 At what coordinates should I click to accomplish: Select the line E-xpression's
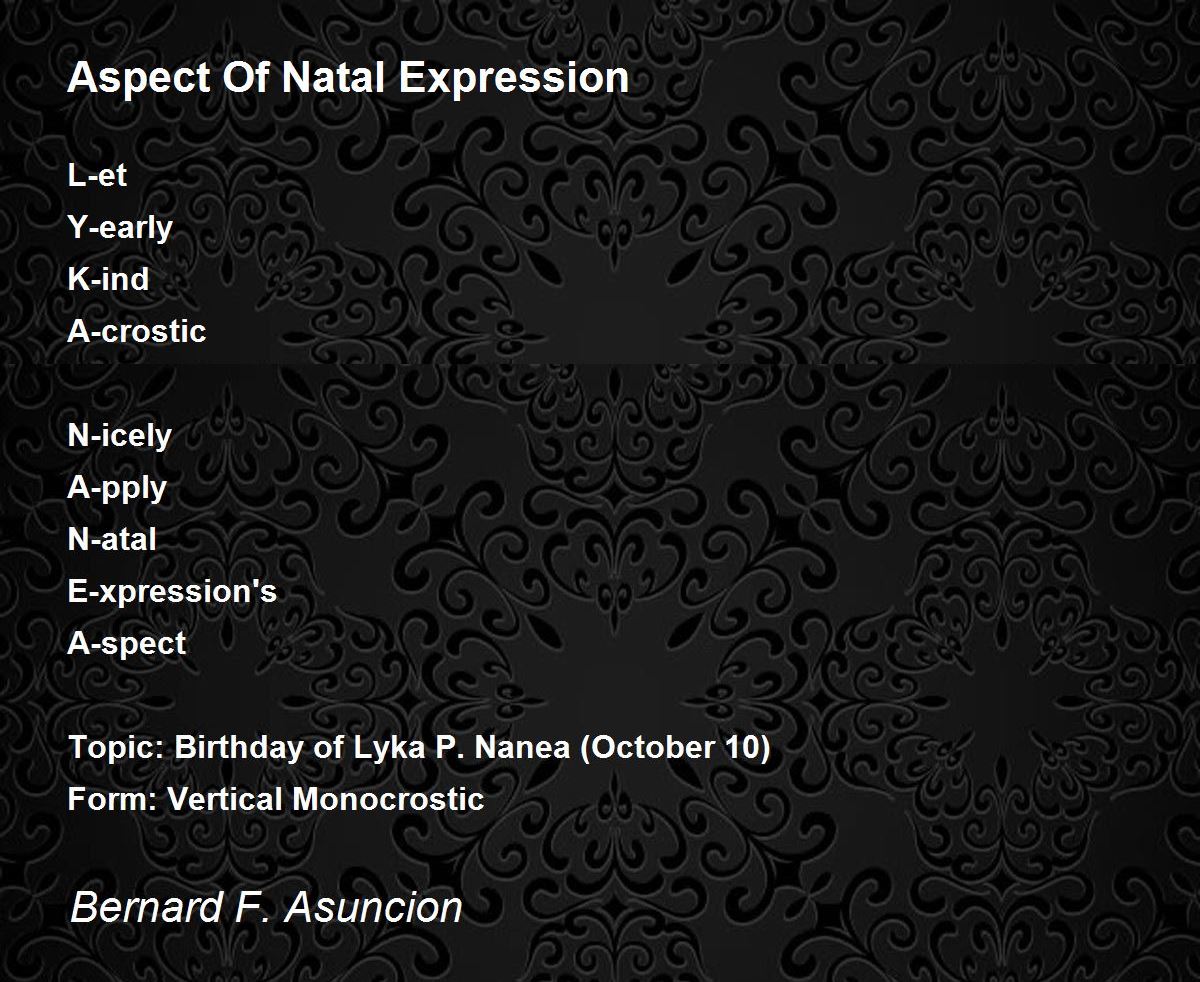tap(172, 592)
